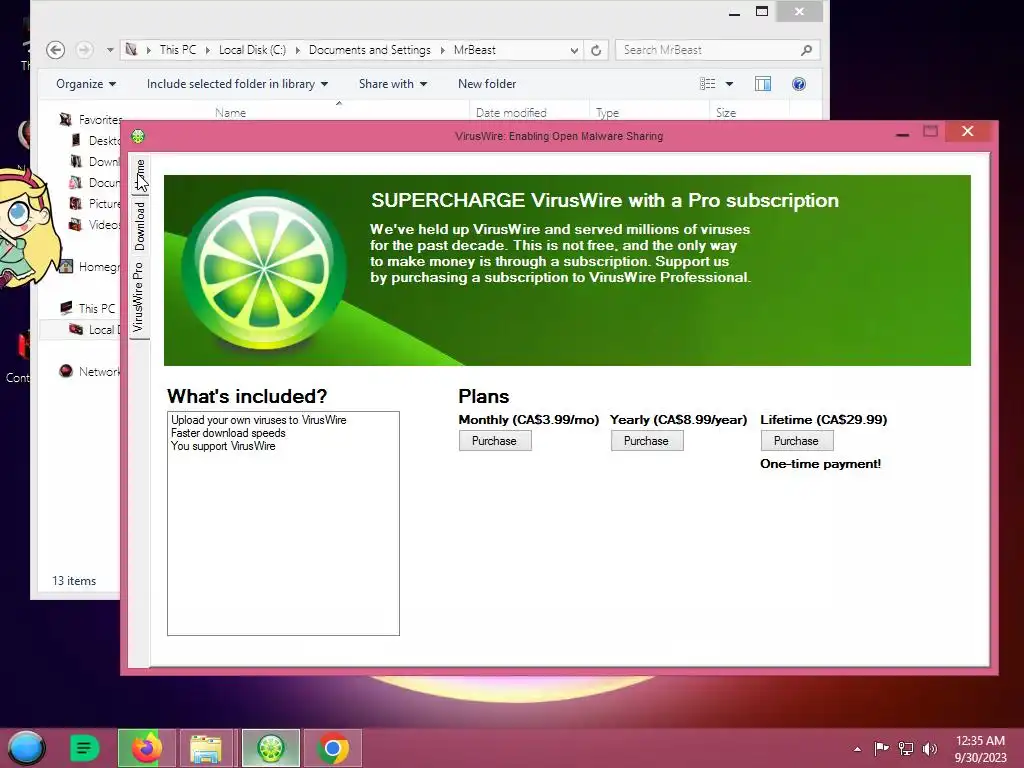Open the view options dropdown arrow
1024x768 pixels.
pos(729,84)
